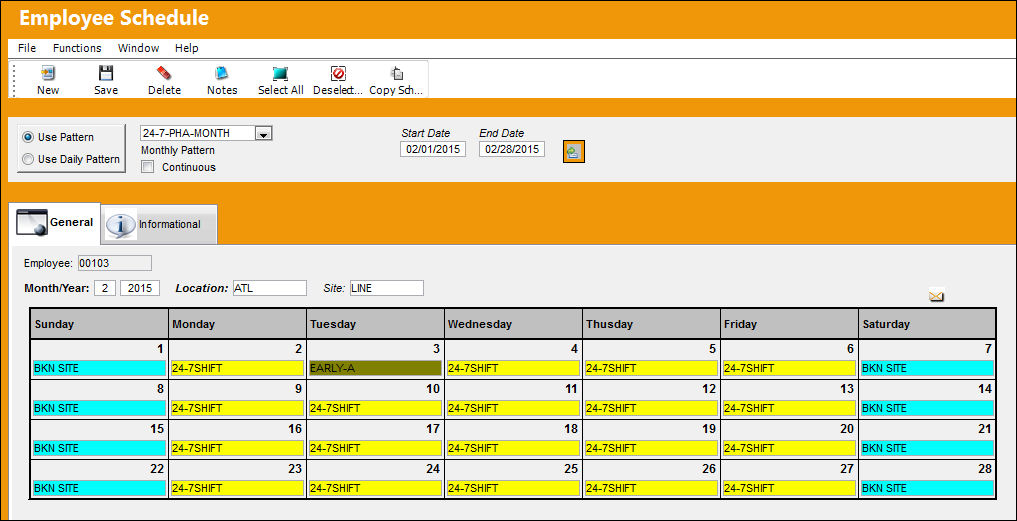Open the 24-7-PHA-MONTH pattern dropdown
This screenshot has width=1017, height=521.
pyautogui.click(x=263, y=134)
